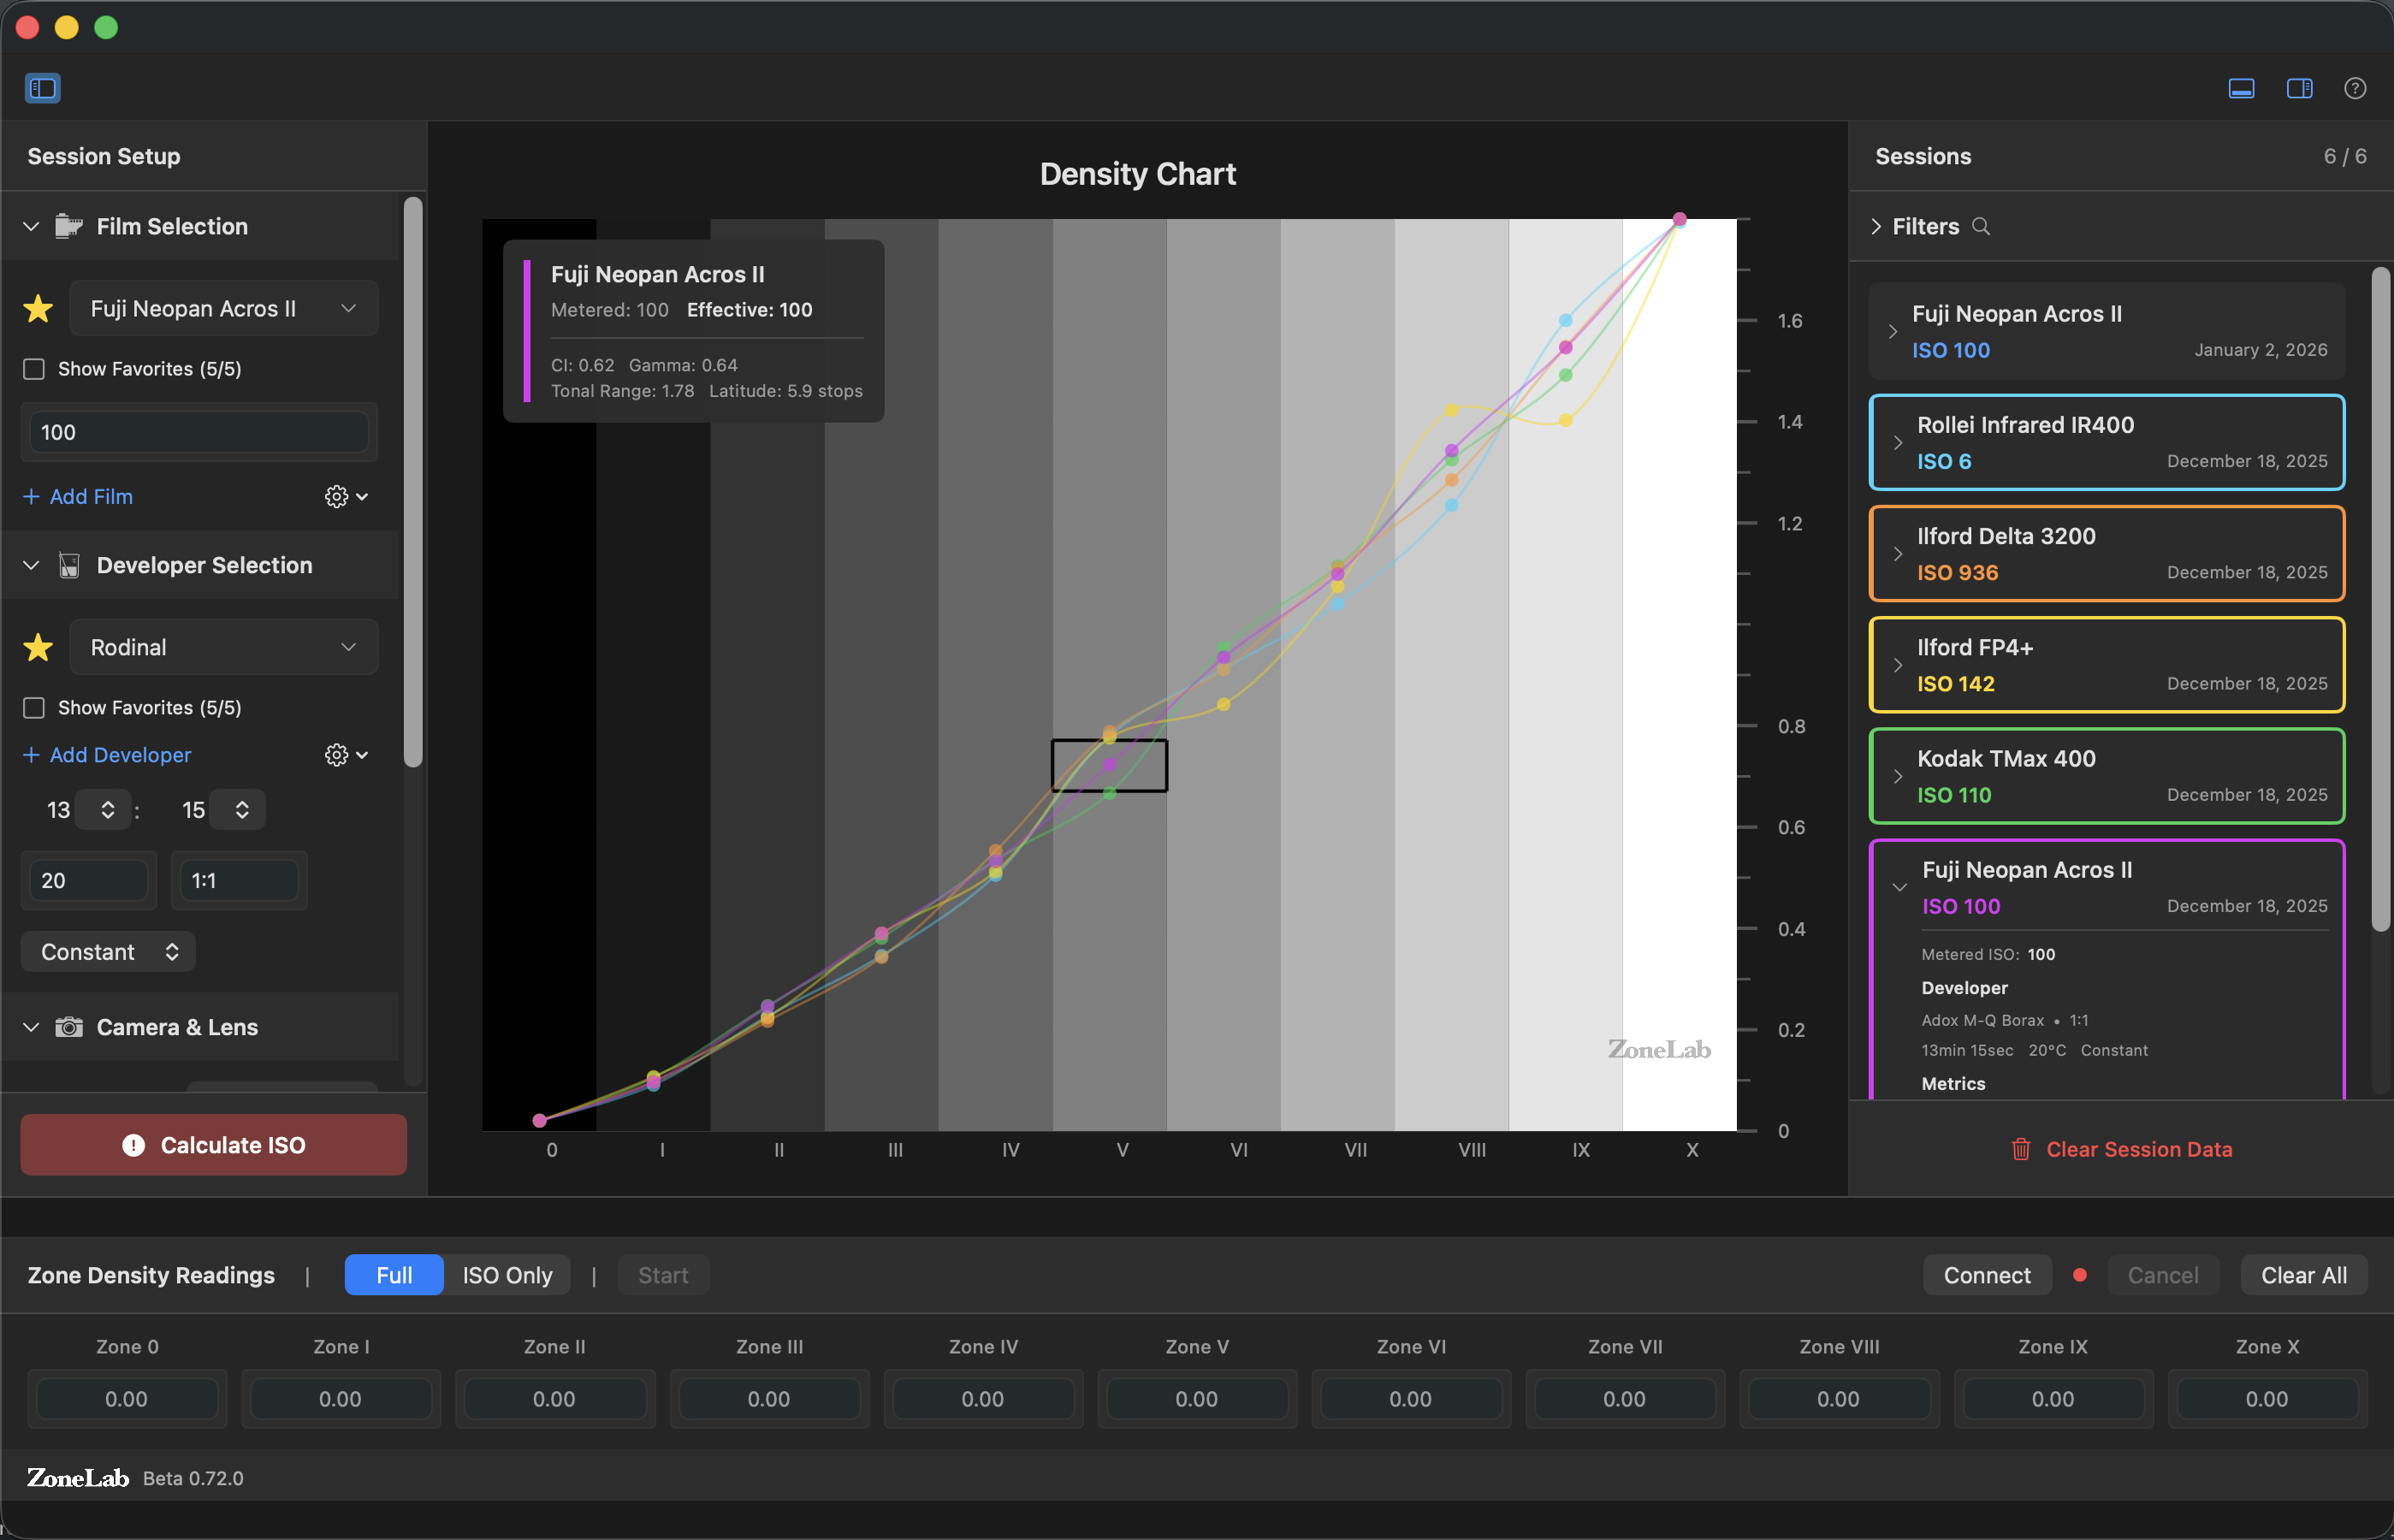
Task: Click the Connect button
Action: click(x=1986, y=1275)
